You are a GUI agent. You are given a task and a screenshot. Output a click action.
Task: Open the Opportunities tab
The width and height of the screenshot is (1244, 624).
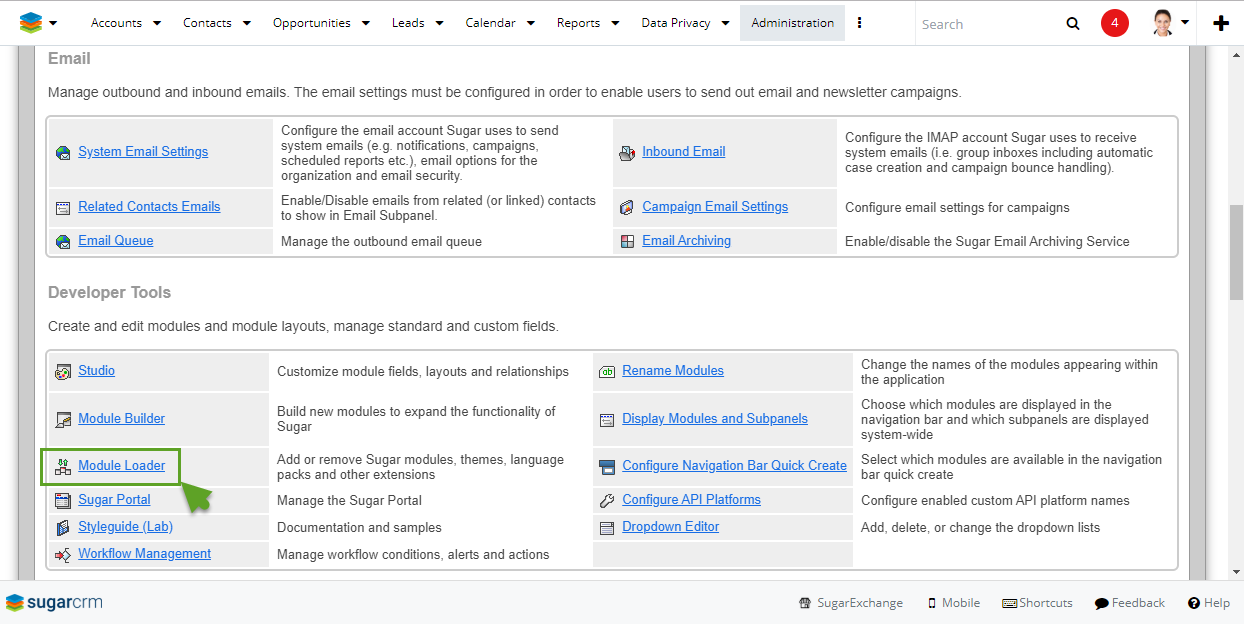(x=312, y=23)
